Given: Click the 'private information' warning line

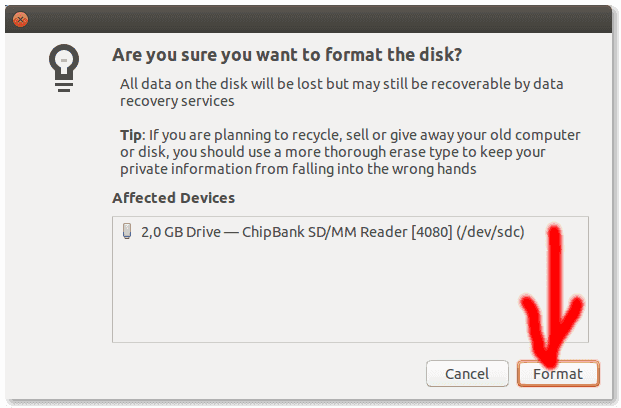Looking at the screenshot, I should pyautogui.click(x=298, y=169).
